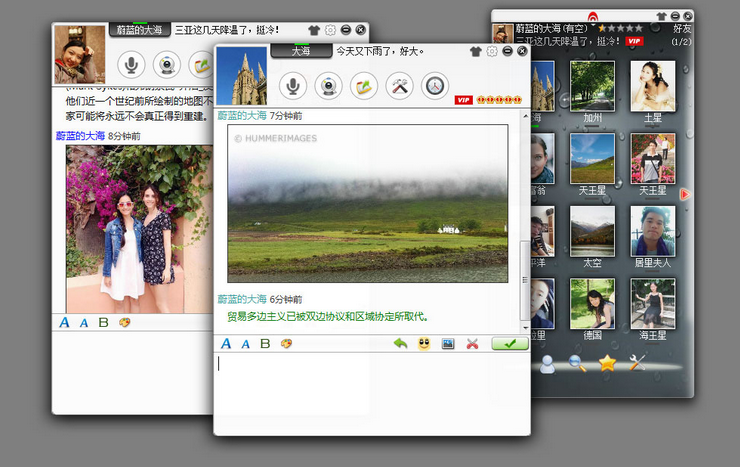Toggle bold text in front chat window
This screenshot has width=740, height=467.
[x=265, y=344]
